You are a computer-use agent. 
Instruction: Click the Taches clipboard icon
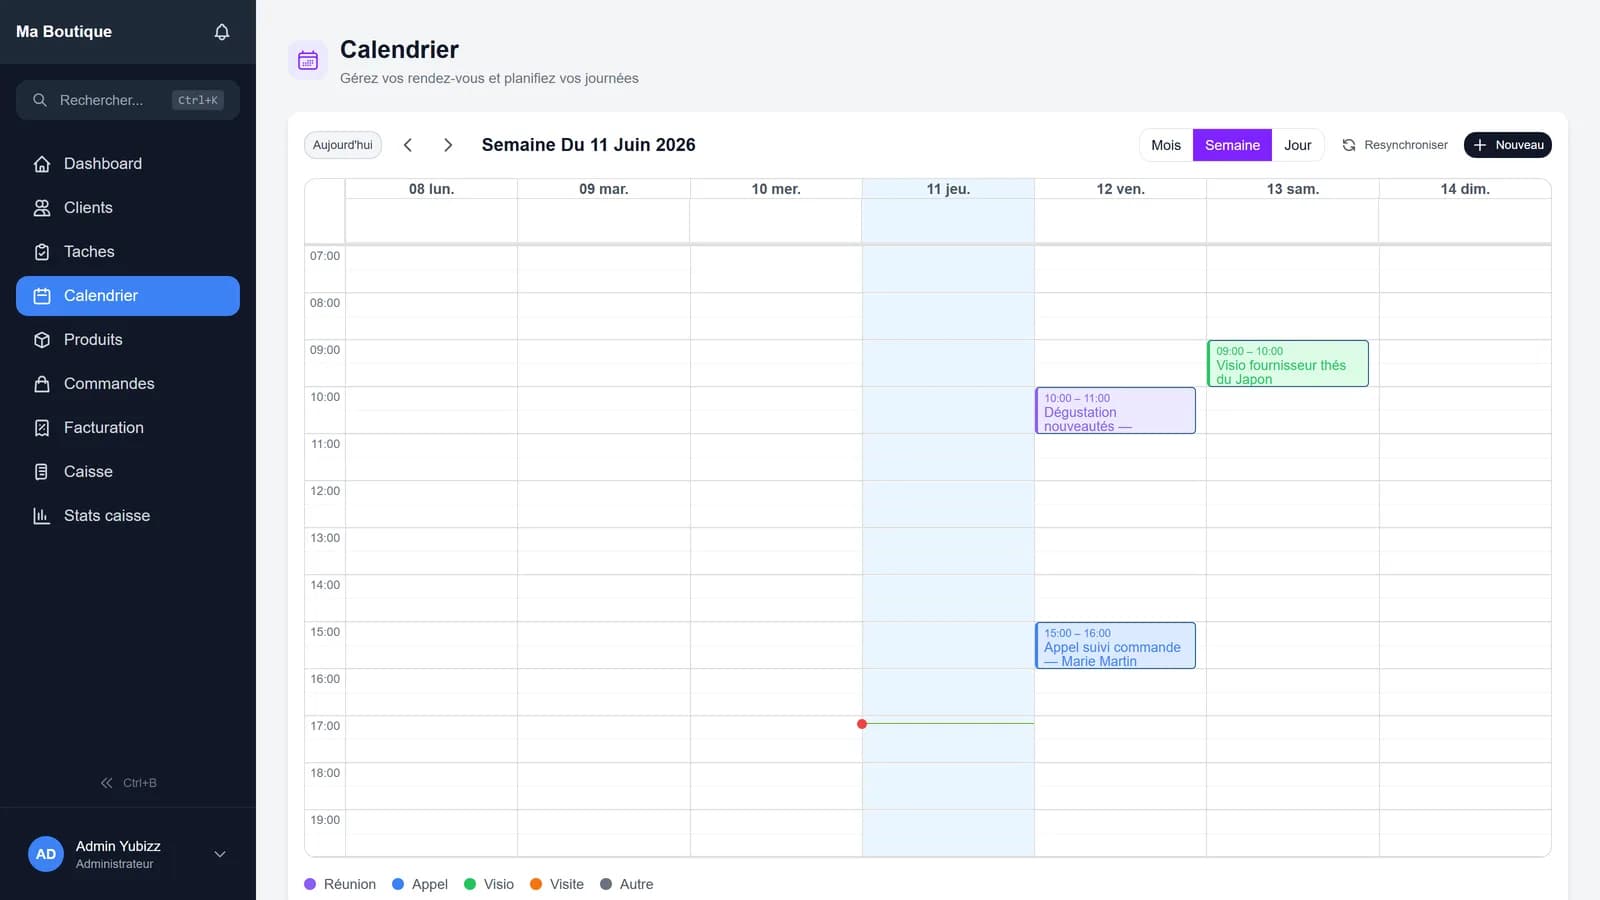(42, 252)
